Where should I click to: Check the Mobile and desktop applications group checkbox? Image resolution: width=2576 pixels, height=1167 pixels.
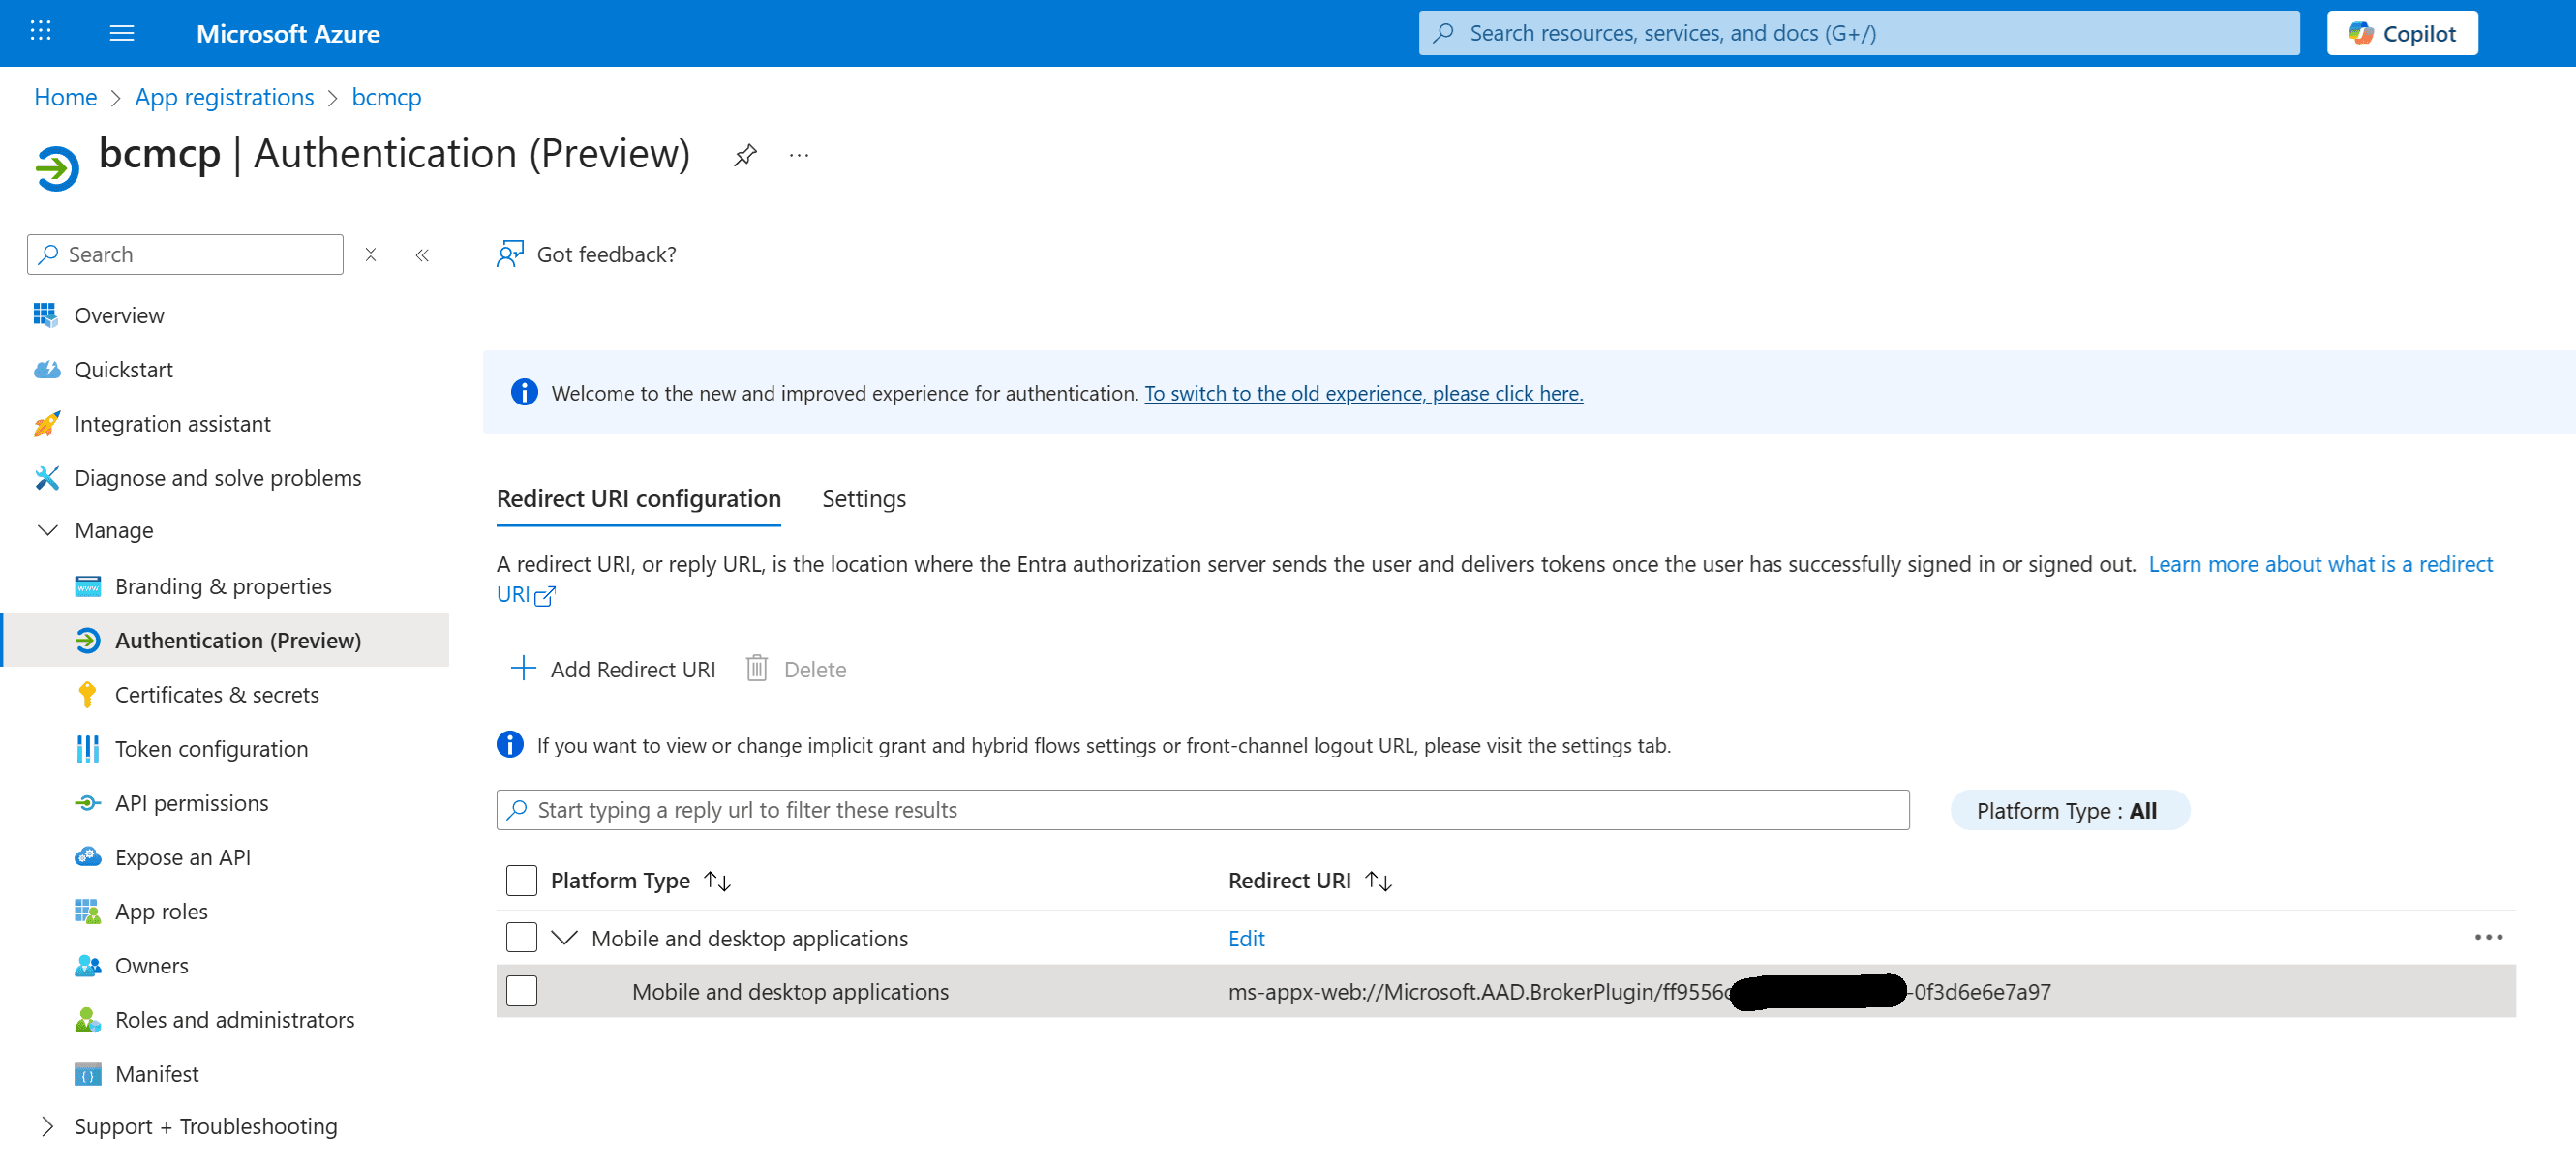coord(521,937)
